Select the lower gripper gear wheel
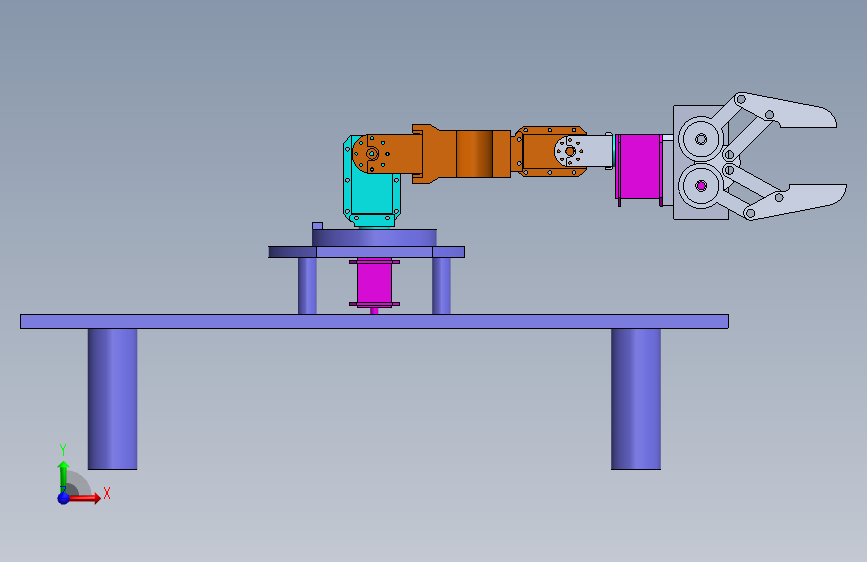Viewport: 867px width, 562px height. pos(701,186)
